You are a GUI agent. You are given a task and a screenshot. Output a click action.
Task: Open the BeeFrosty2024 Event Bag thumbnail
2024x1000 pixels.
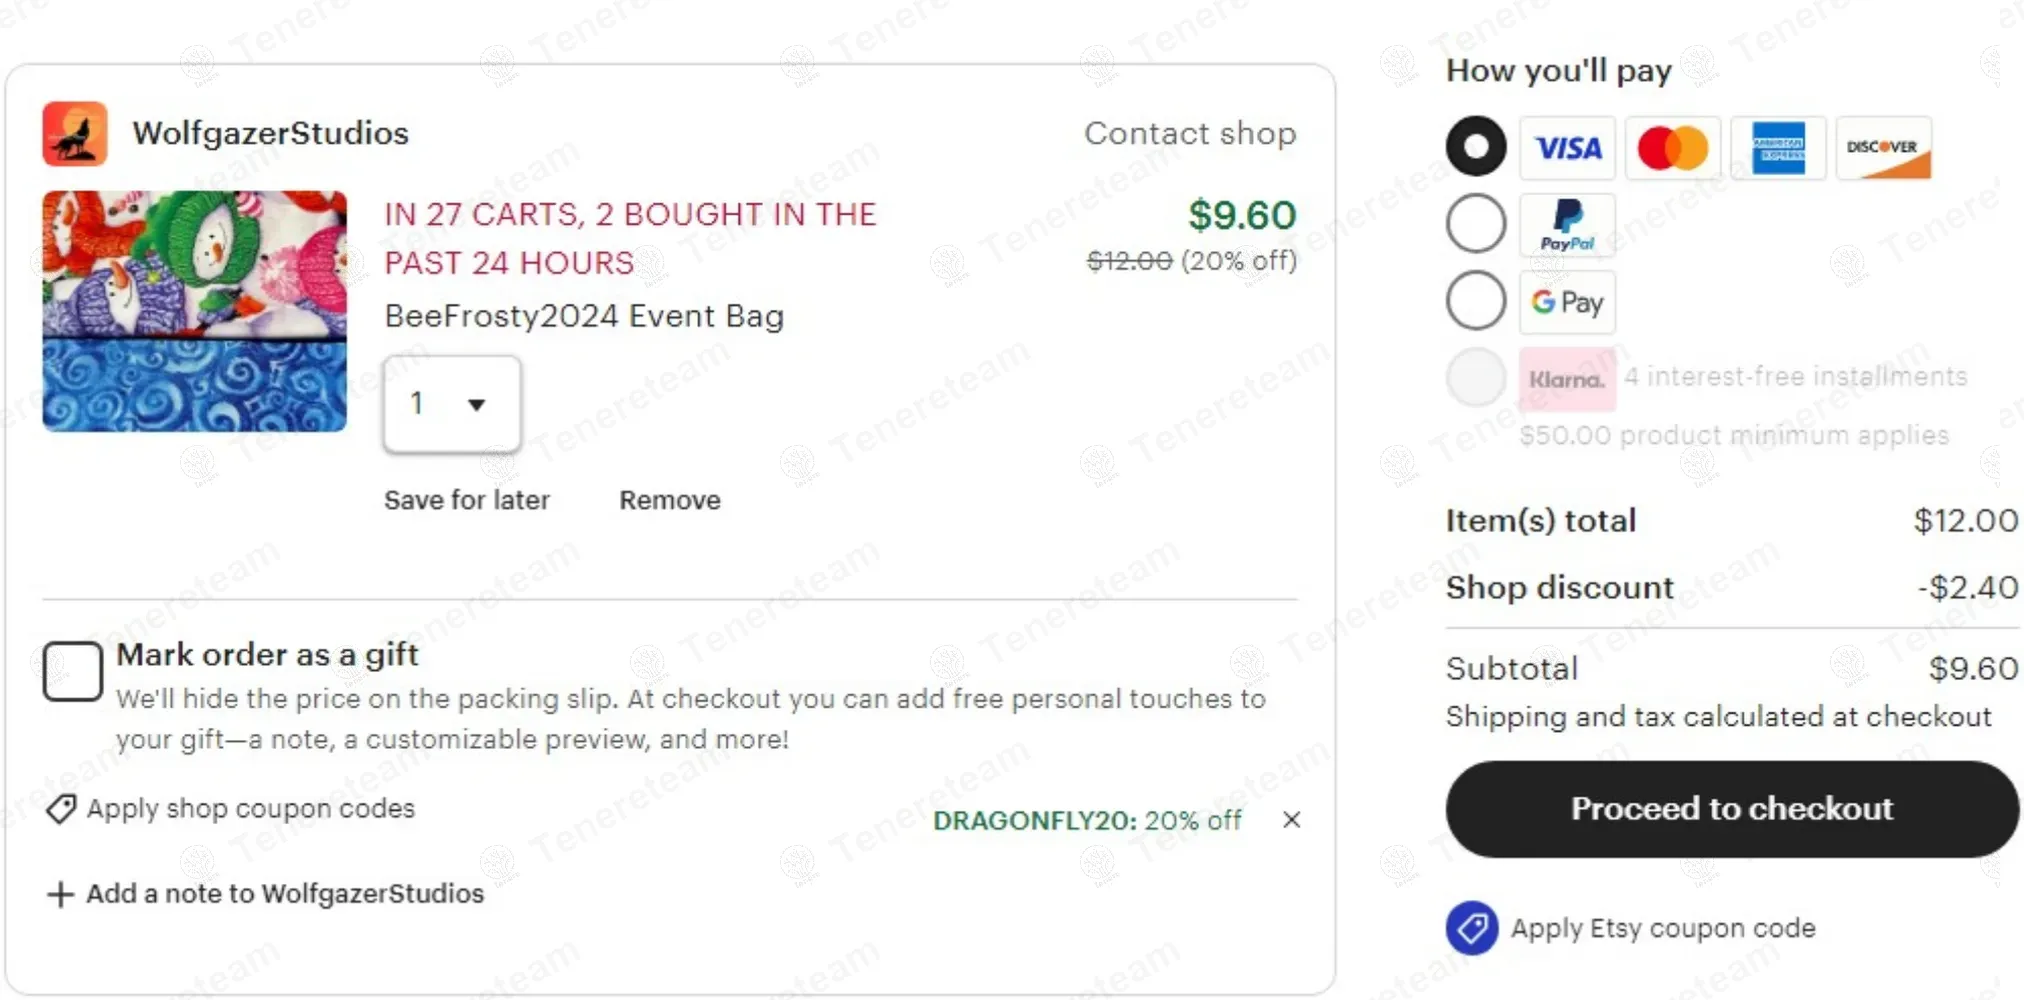tap(195, 311)
